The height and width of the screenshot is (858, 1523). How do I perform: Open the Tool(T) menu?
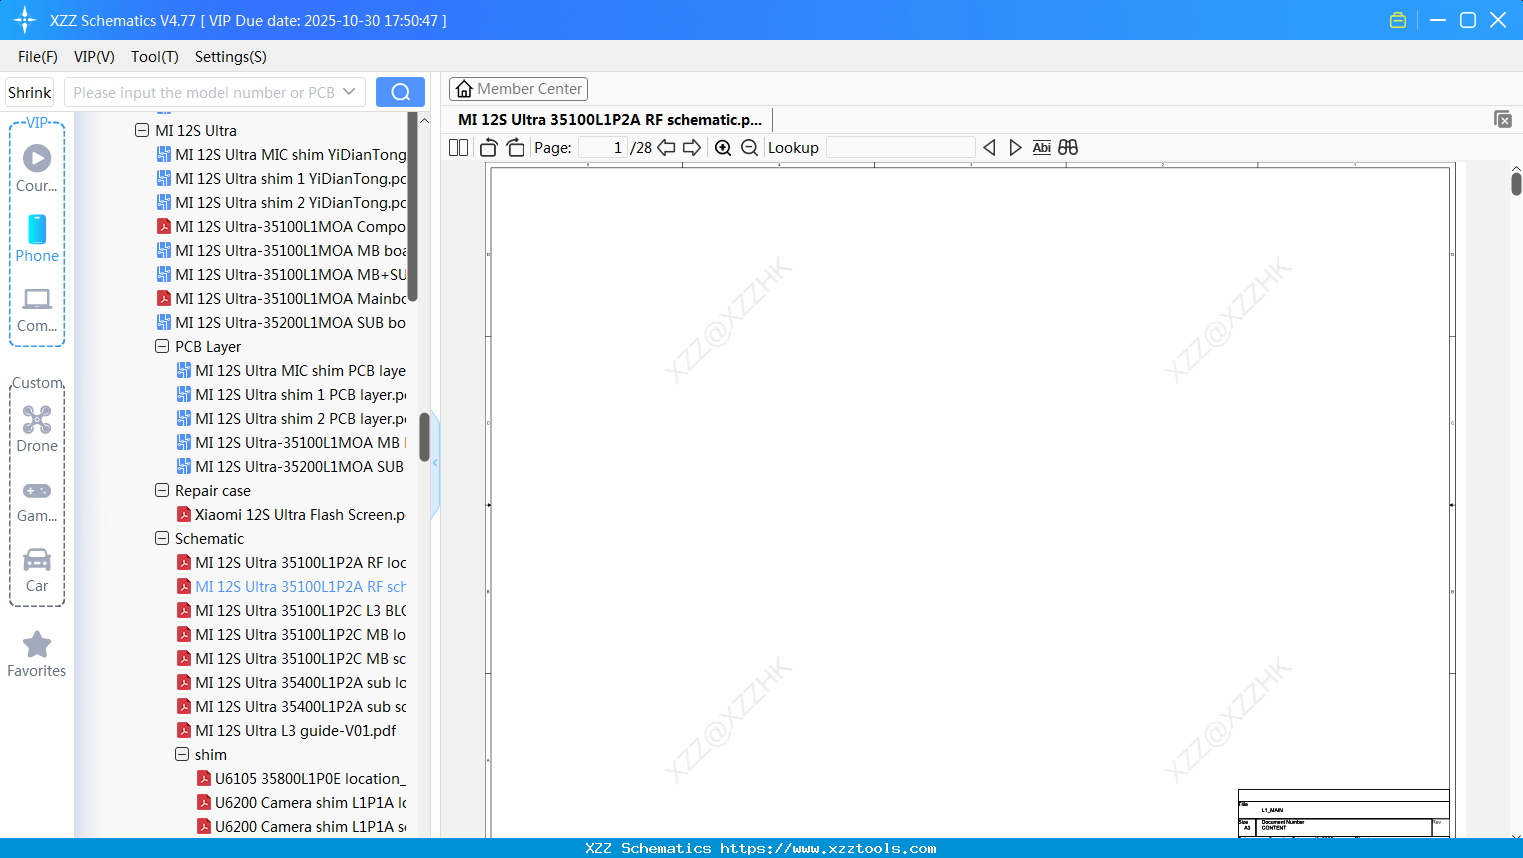pyautogui.click(x=155, y=57)
